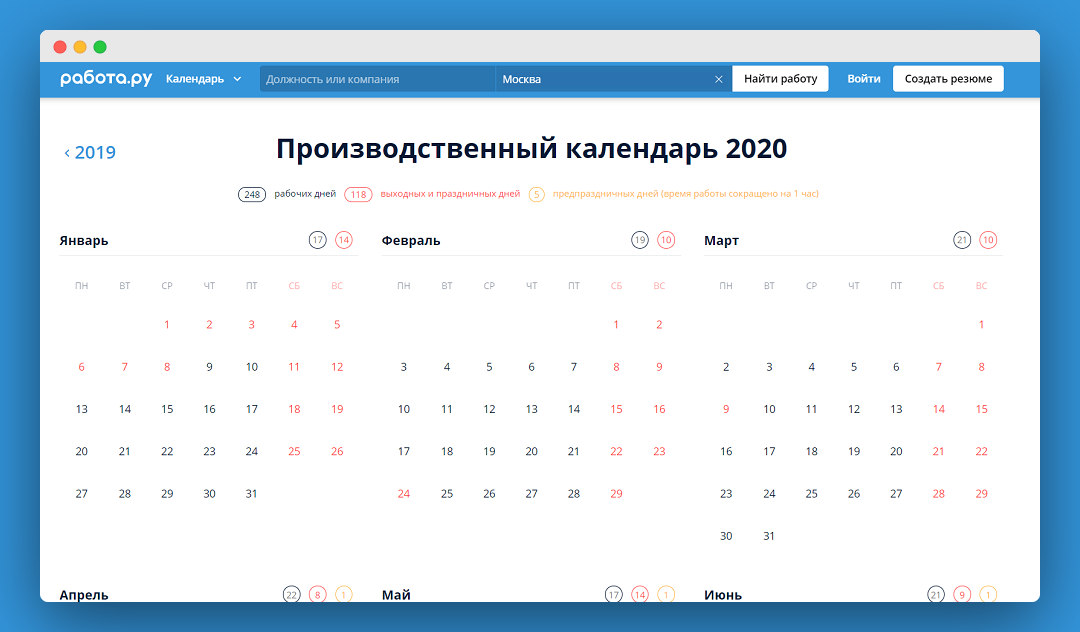Click the Создать резюме button
The width and height of the screenshot is (1080, 632).
coord(948,78)
